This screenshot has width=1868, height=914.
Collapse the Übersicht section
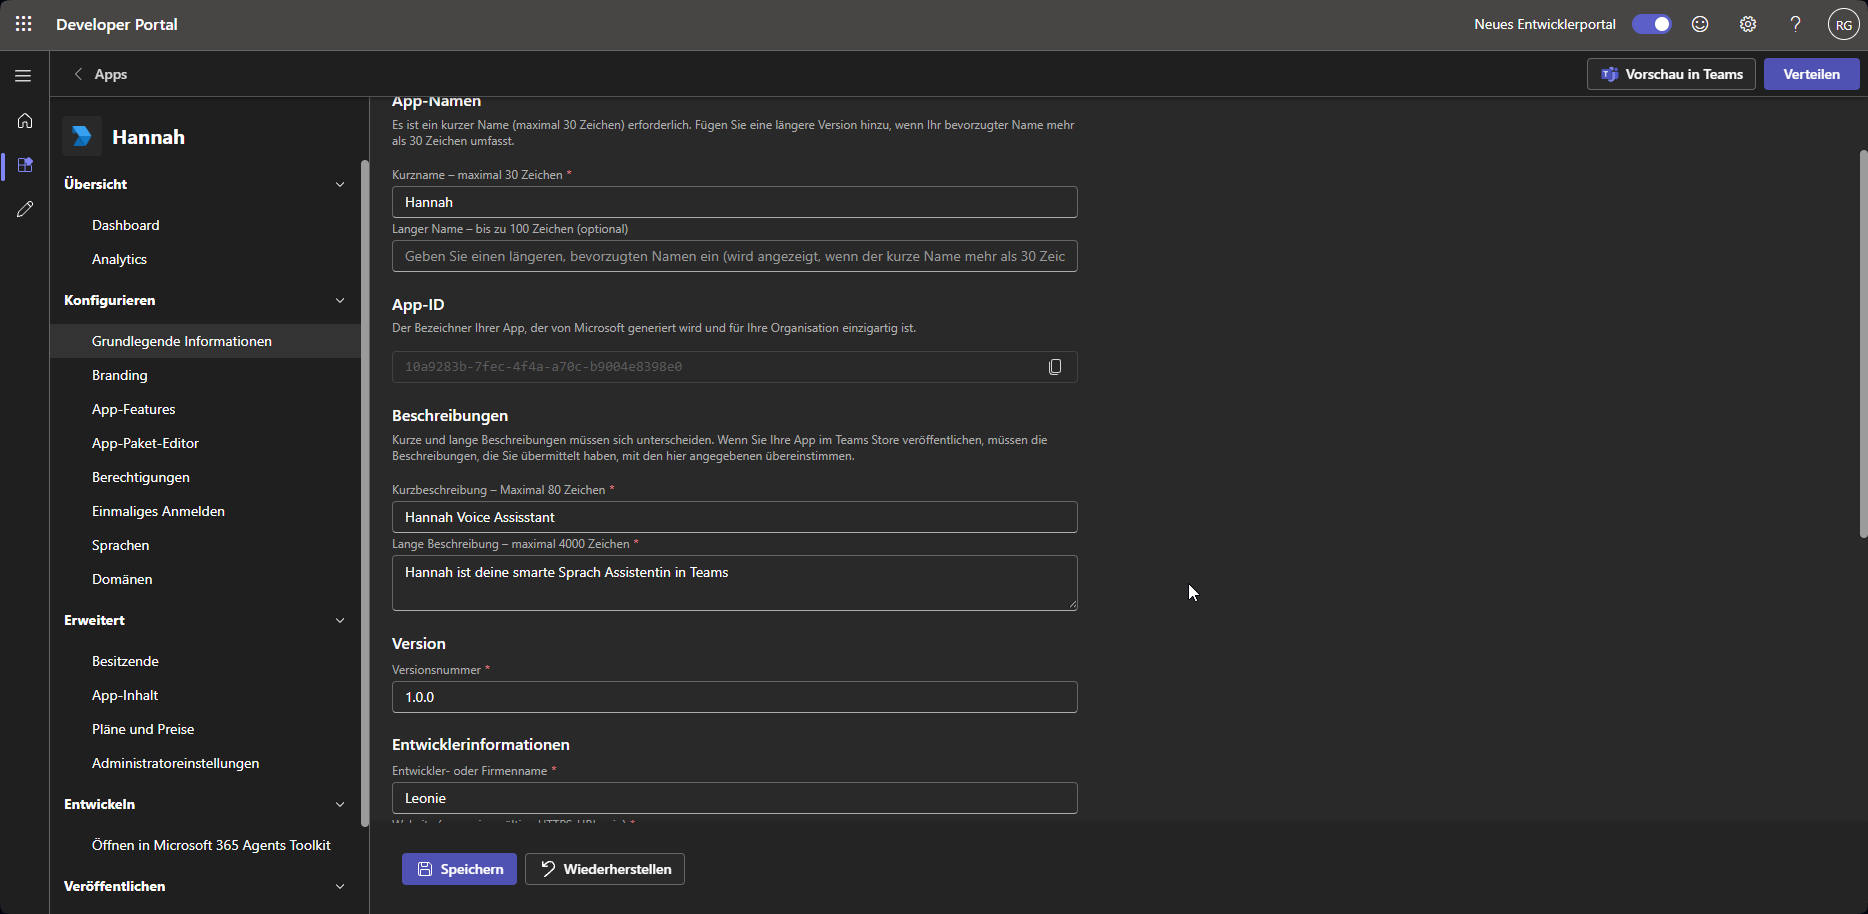tap(340, 184)
